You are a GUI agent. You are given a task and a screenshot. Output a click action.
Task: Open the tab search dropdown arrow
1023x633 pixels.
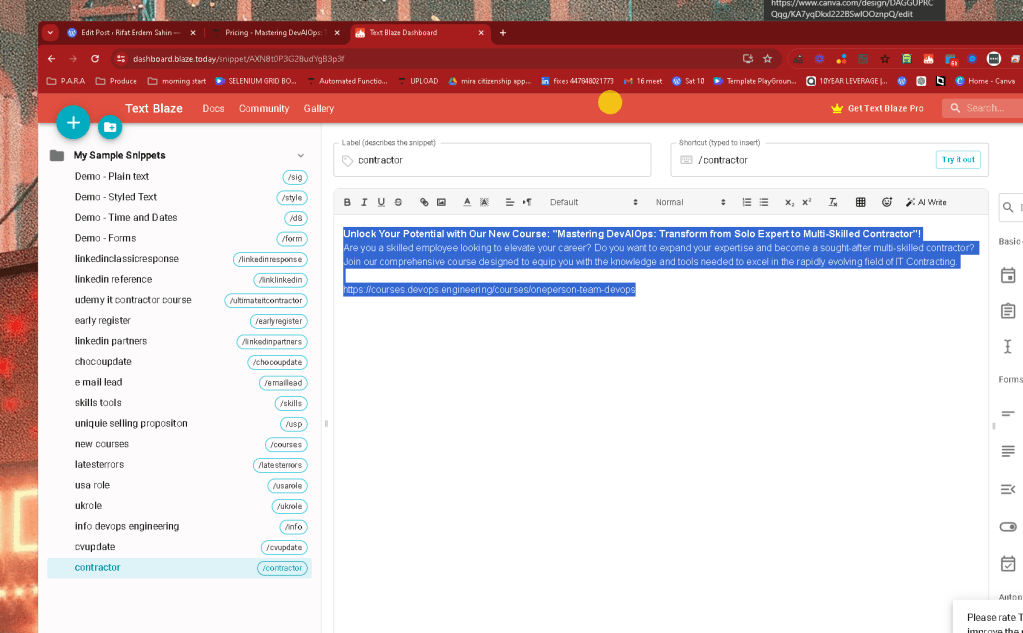[x=50, y=33]
